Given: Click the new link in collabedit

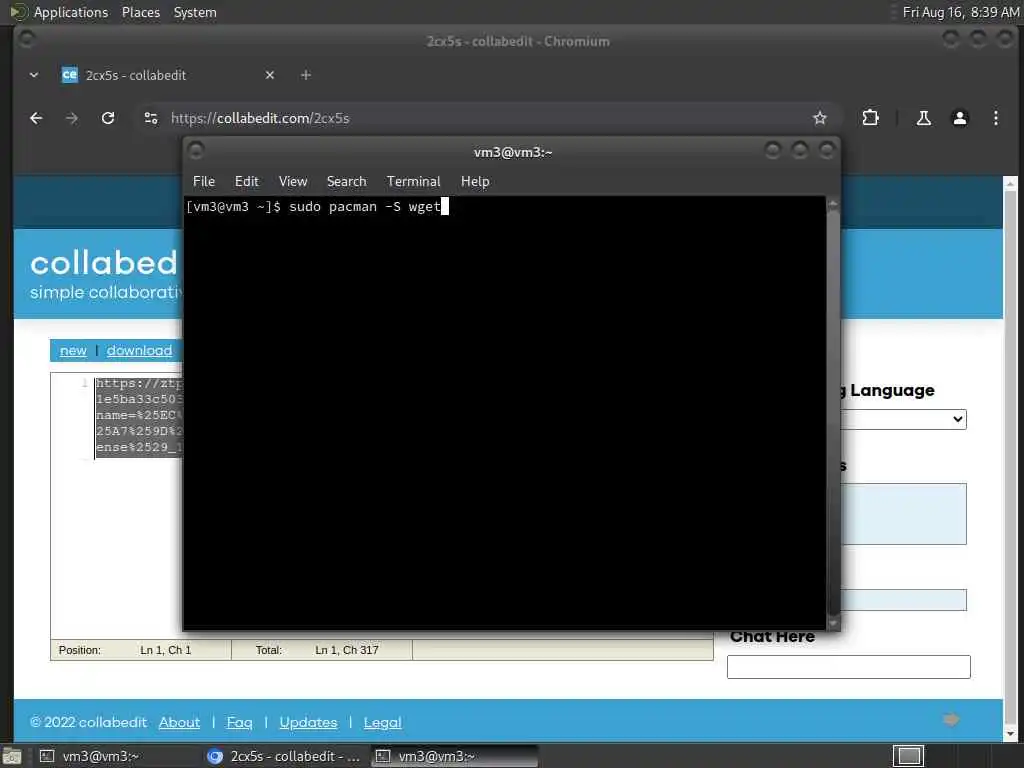Looking at the screenshot, I should pos(73,351).
